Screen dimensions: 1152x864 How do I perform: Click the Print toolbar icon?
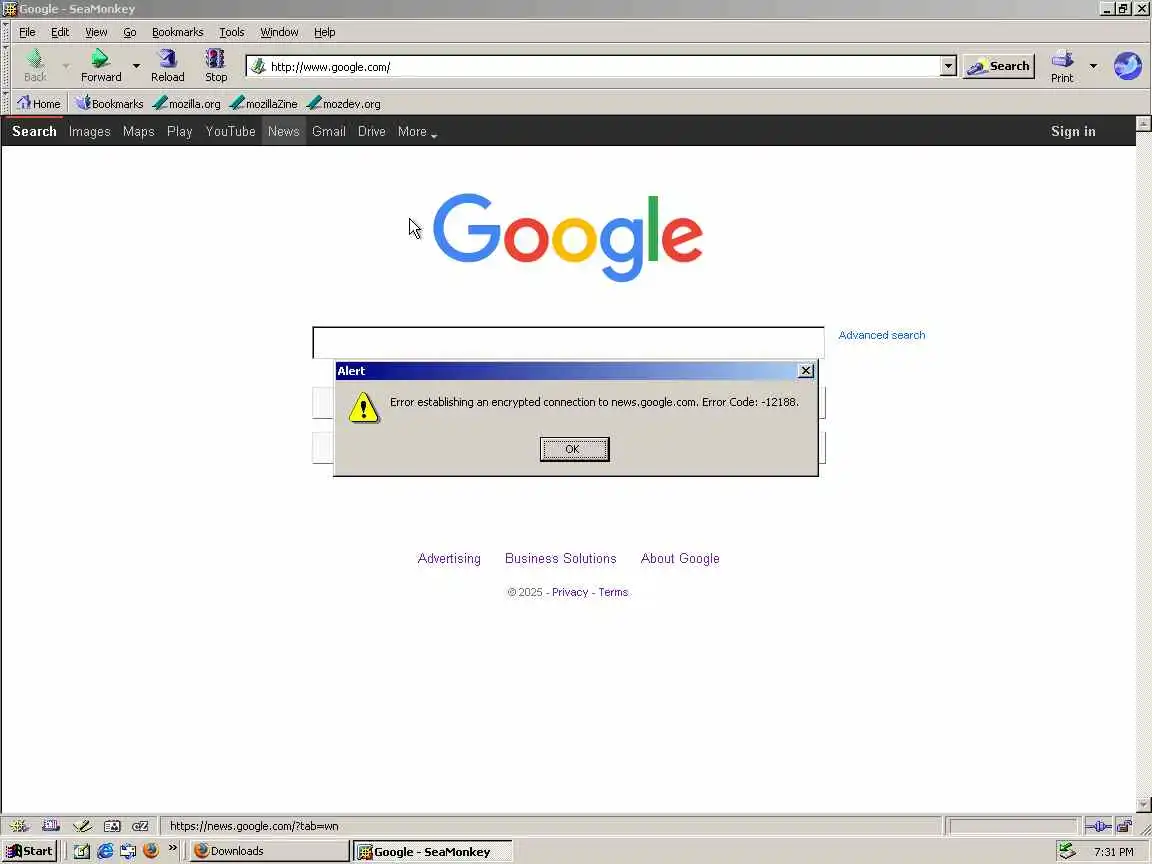pos(1062,59)
